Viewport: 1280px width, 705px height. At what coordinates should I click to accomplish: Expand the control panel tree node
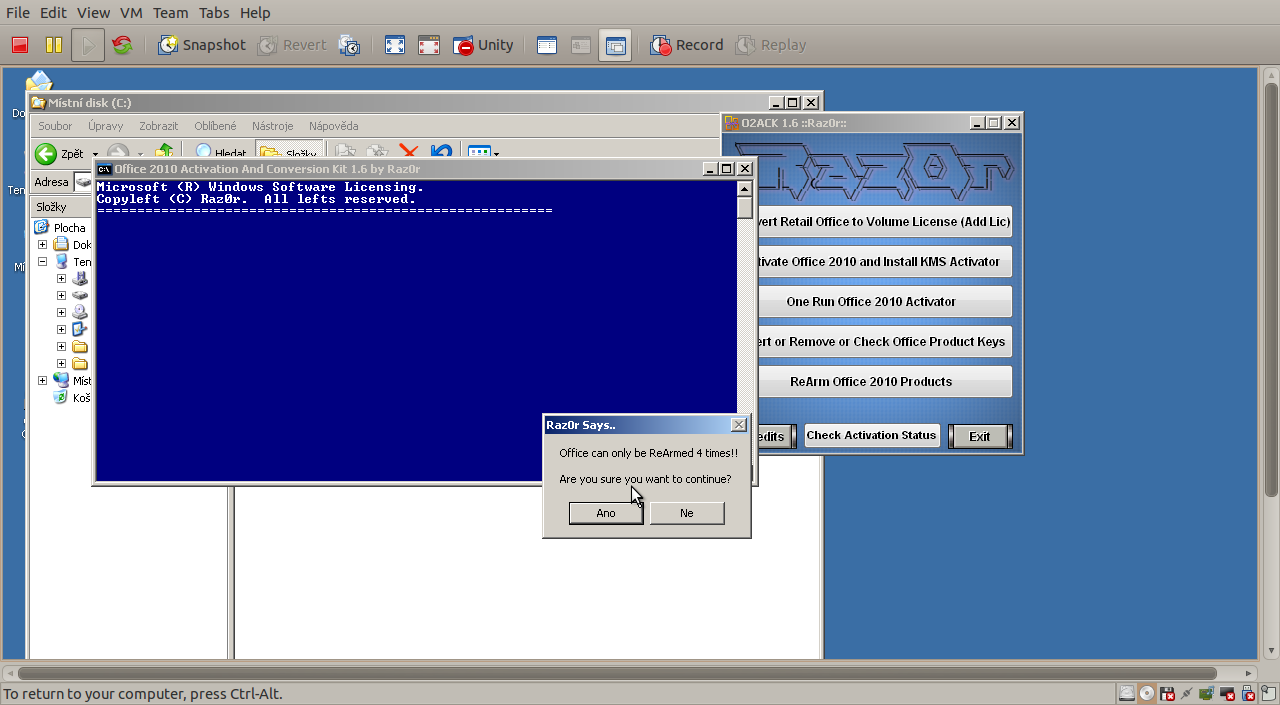click(x=61, y=329)
